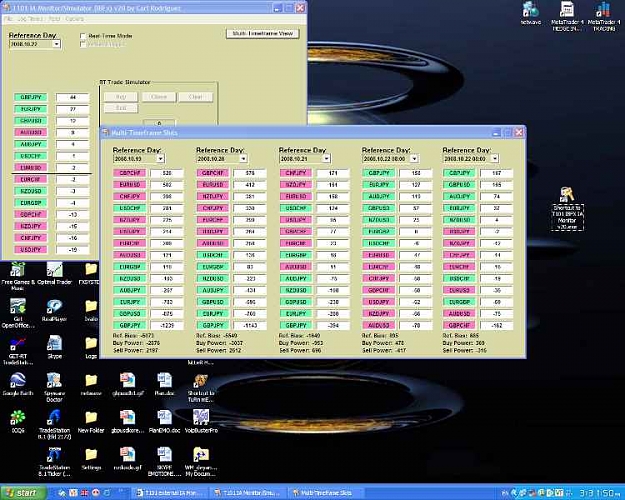Screen dimensions: 625x500
Task: Open Free Games & Music shortcut
Action: point(18,276)
